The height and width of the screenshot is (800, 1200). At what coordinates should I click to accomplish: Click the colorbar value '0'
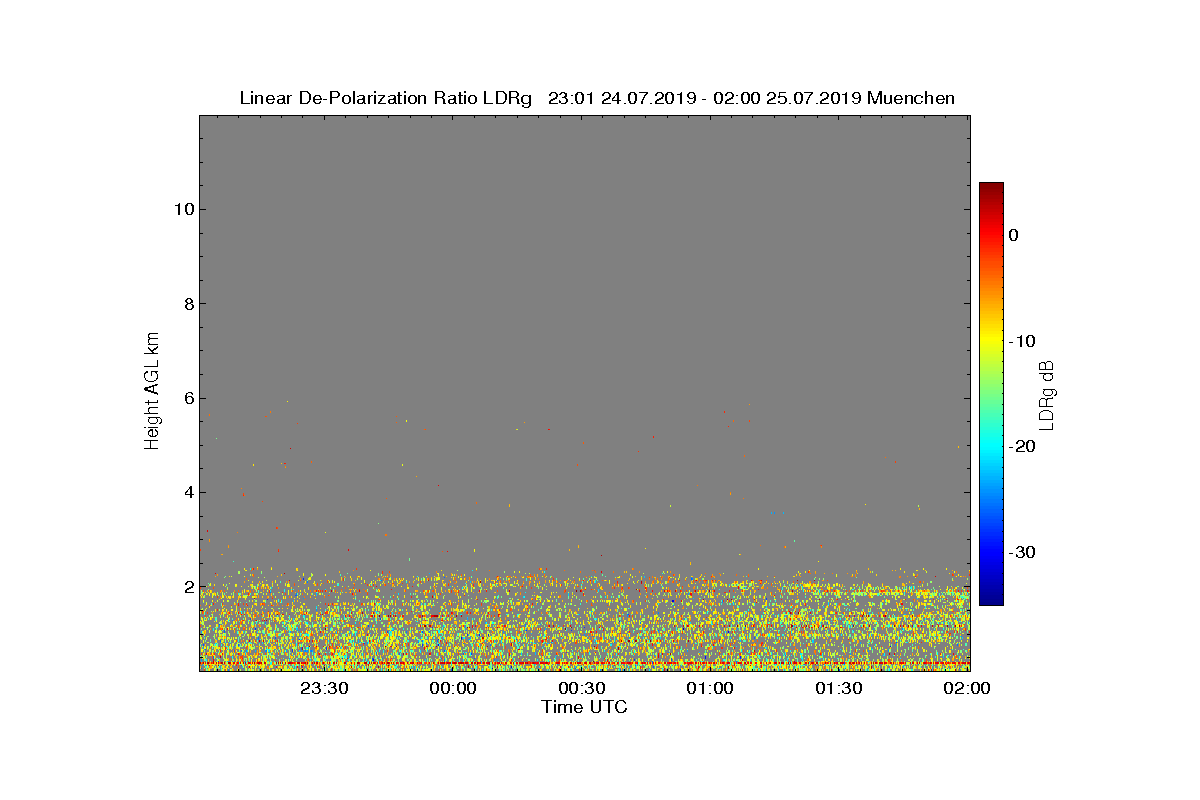pyautogui.click(x=1013, y=235)
